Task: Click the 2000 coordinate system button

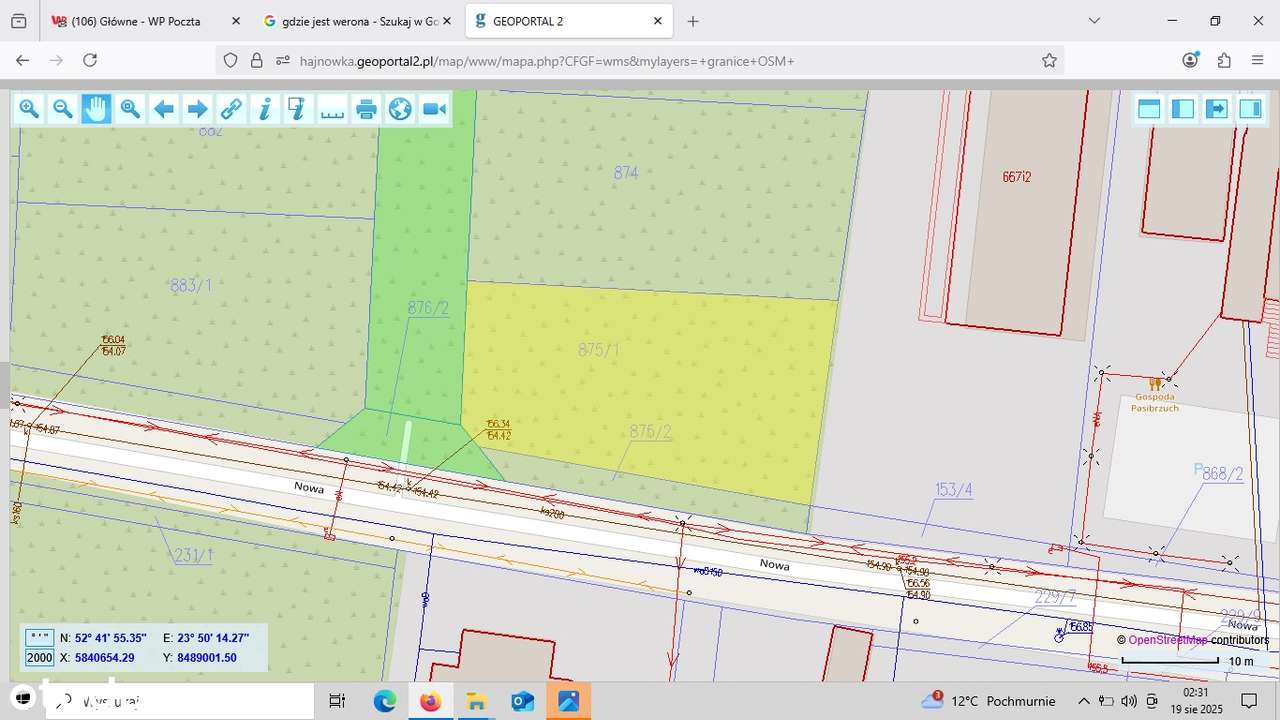Action: pos(40,658)
